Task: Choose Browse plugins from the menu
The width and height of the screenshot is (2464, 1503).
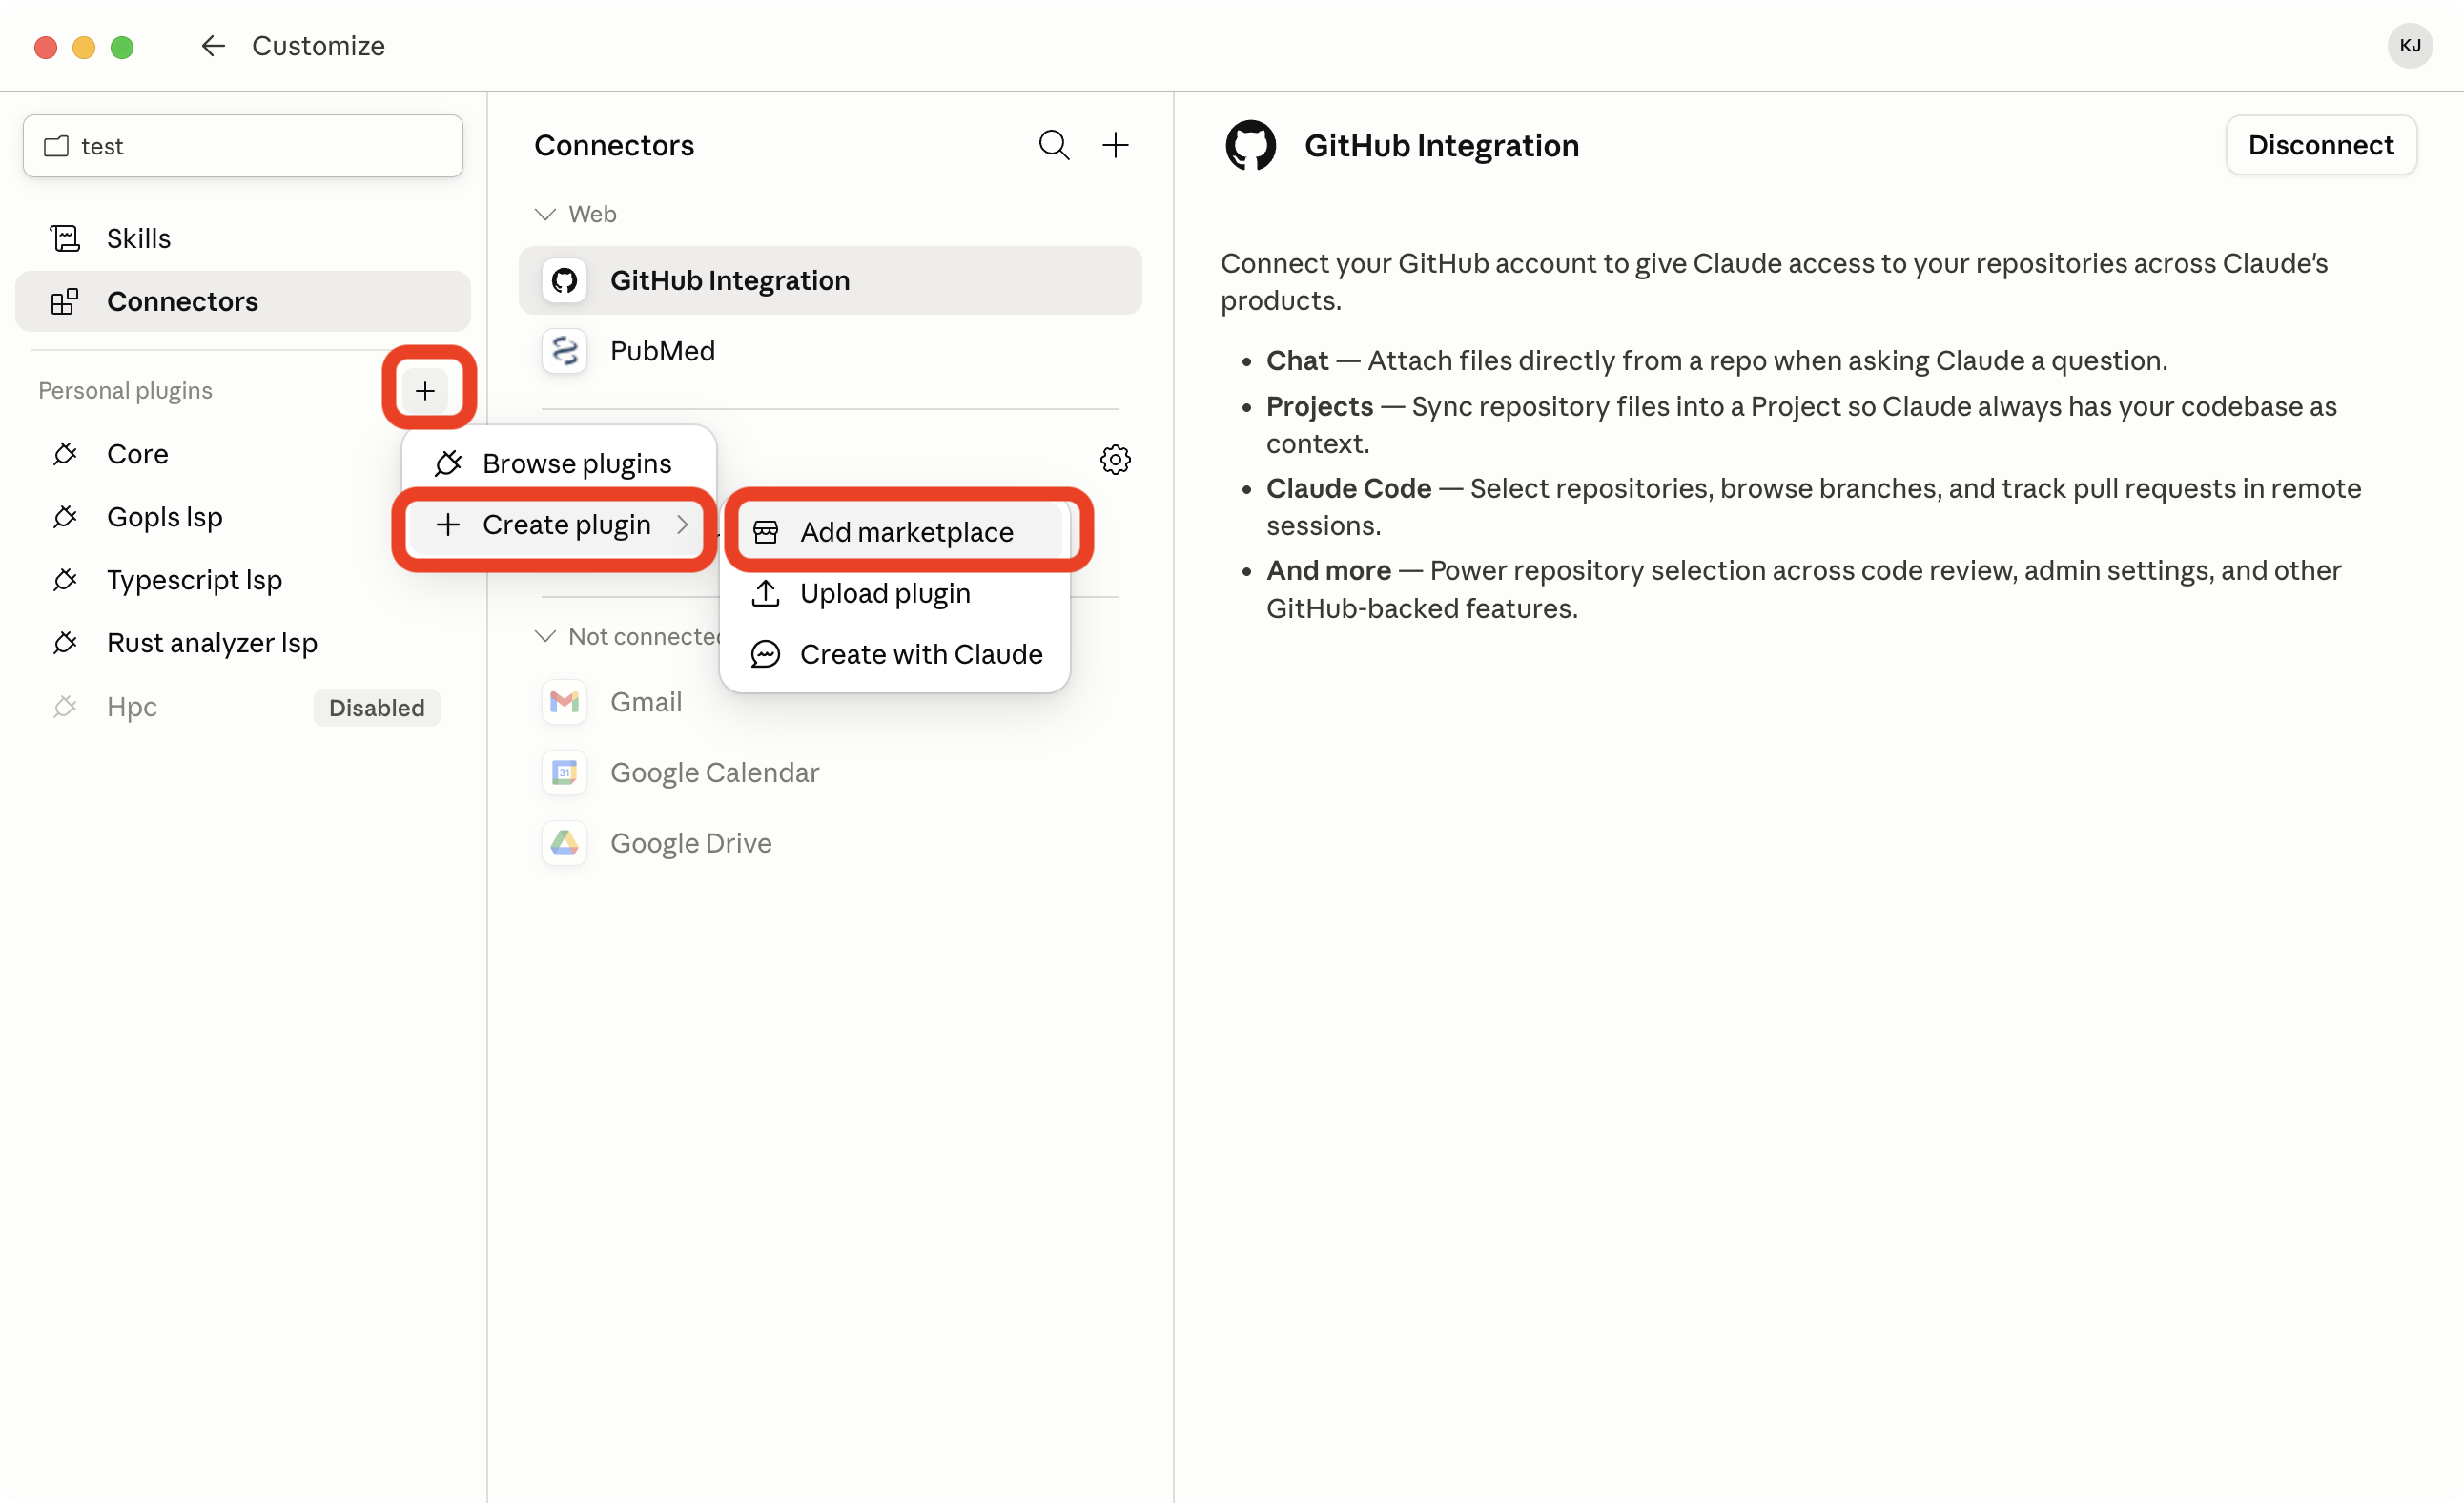Action: pyautogui.click(x=559, y=463)
